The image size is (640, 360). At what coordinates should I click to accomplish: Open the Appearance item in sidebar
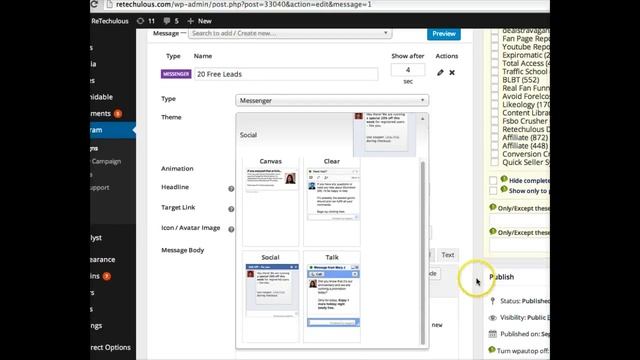click(102, 260)
